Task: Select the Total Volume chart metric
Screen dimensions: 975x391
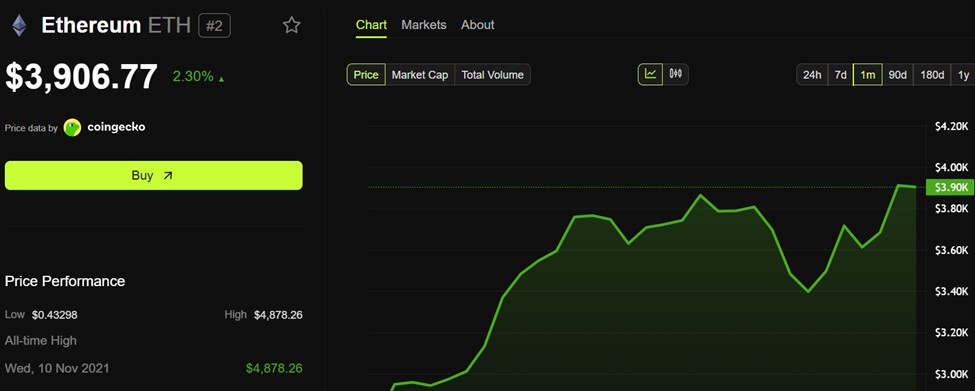Action: [x=492, y=75]
